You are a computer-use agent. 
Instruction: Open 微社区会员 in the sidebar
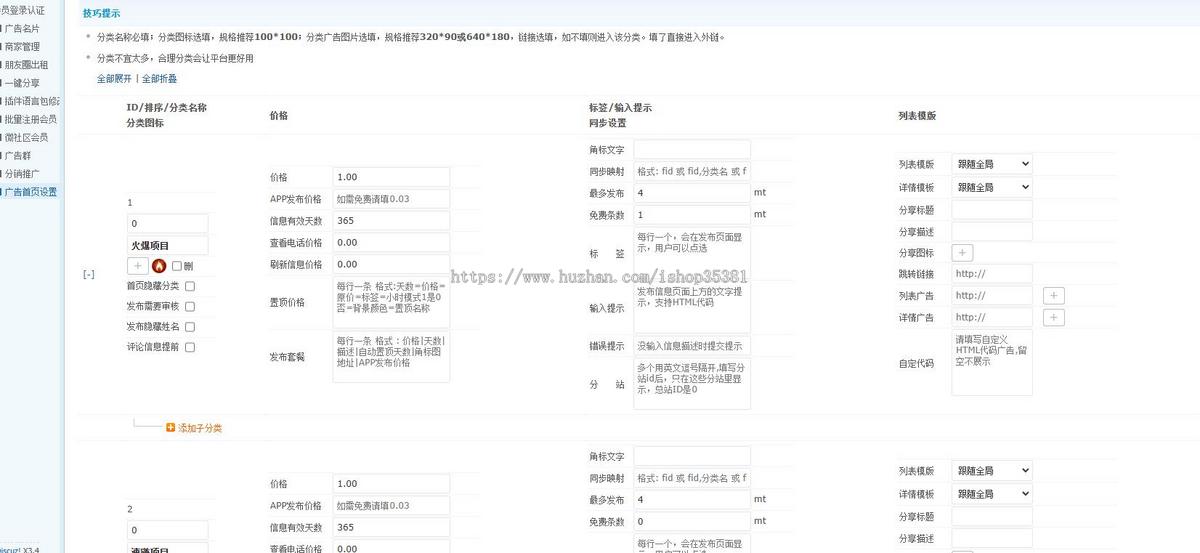tap(26, 137)
